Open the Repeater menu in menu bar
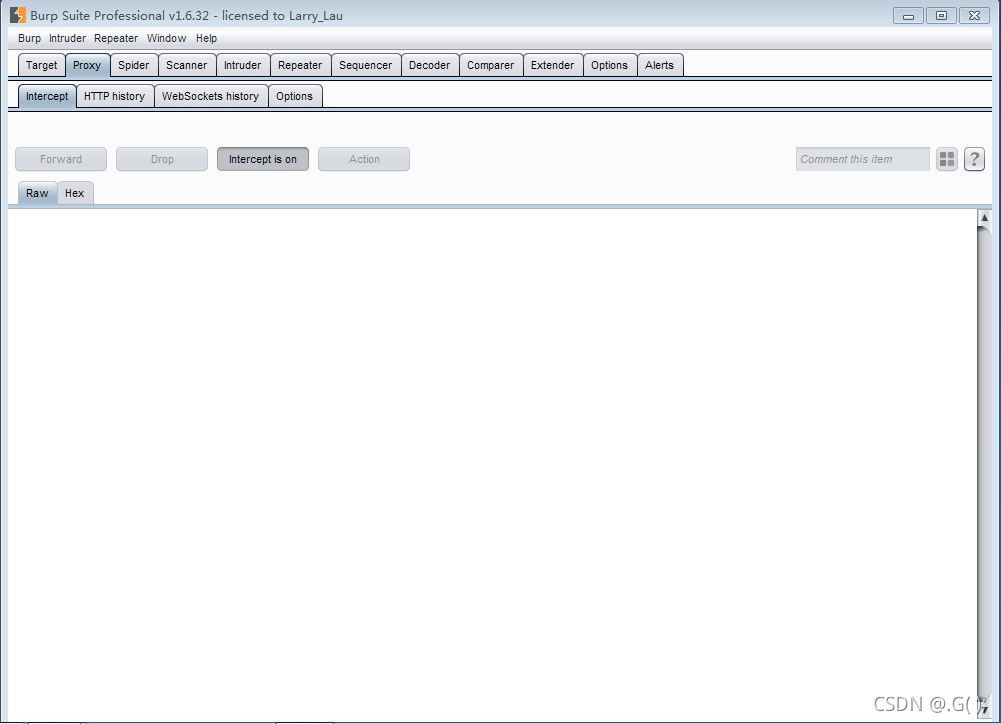1001x724 pixels. [116, 38]
